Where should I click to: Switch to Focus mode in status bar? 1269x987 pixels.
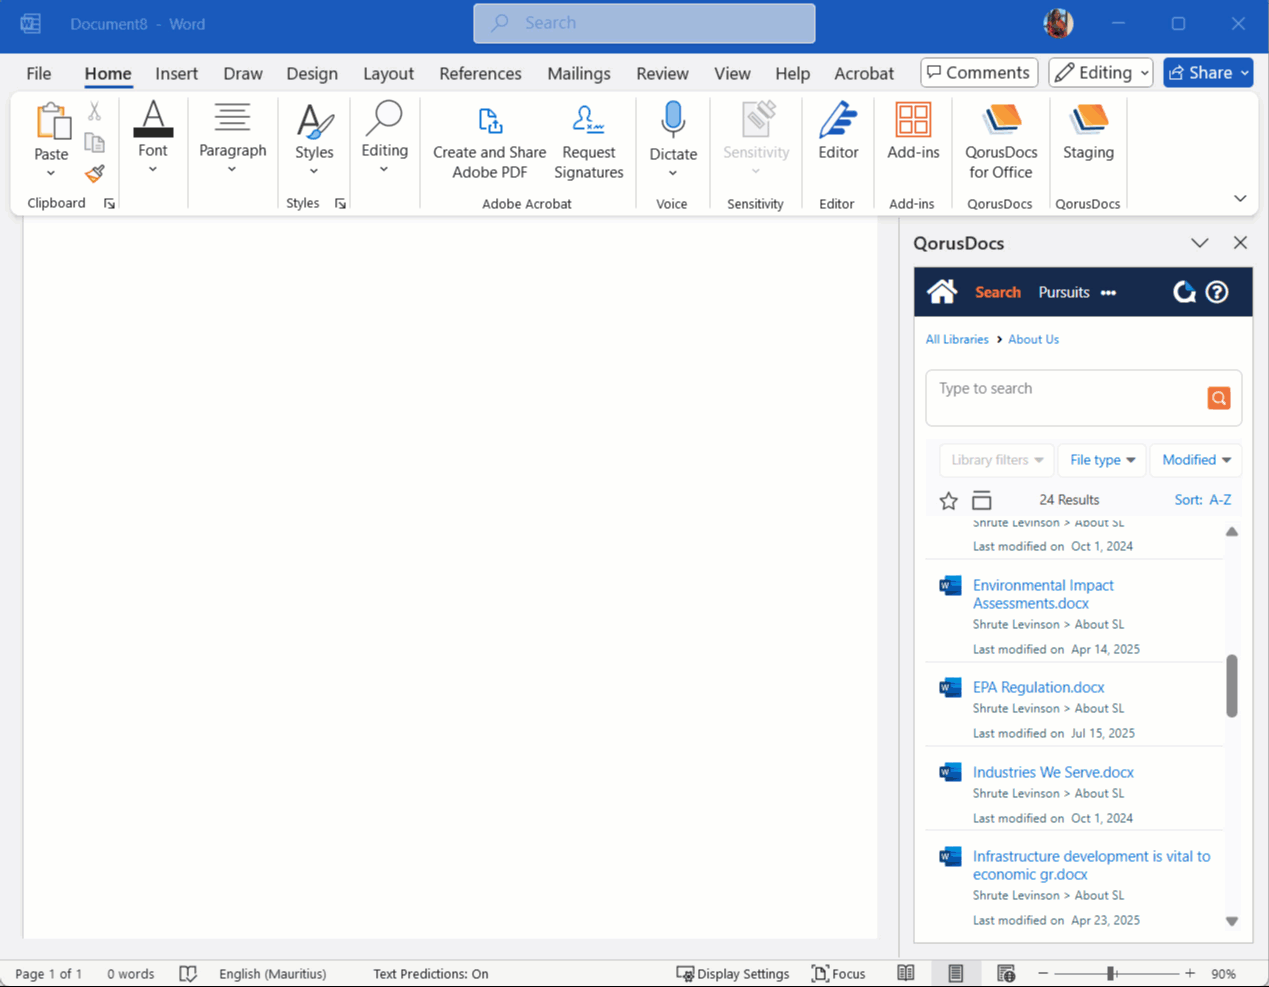coord(838,973)
